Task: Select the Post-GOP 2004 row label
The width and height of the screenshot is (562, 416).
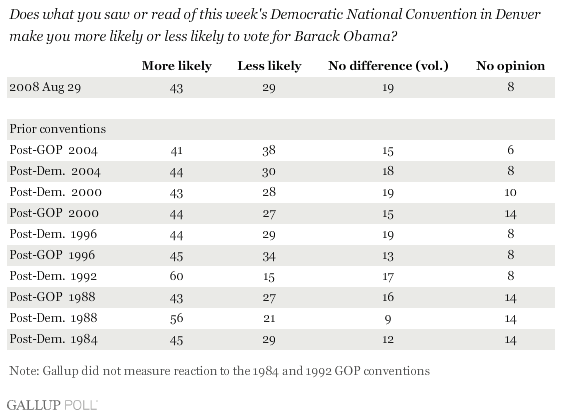Action: coord(53,150)
